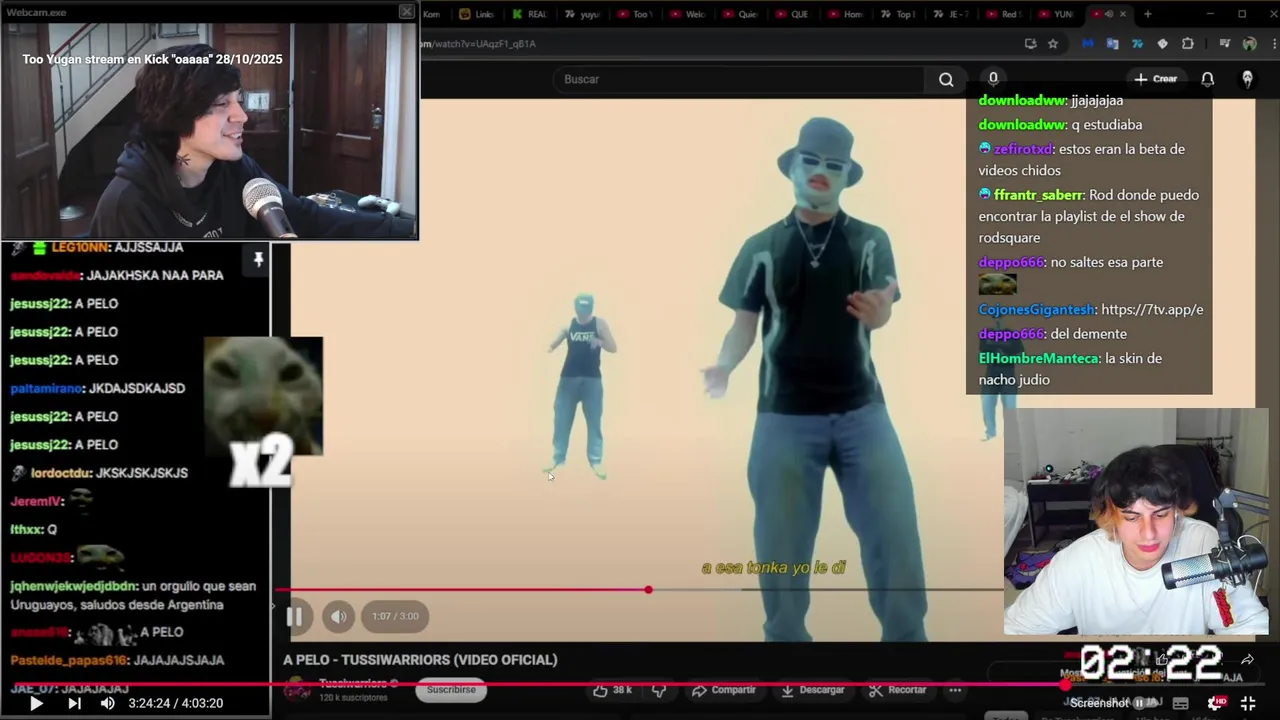Open the media control toolbar icon
The width and height of the screenshot is (1280, 720).
coord(1224,44)
